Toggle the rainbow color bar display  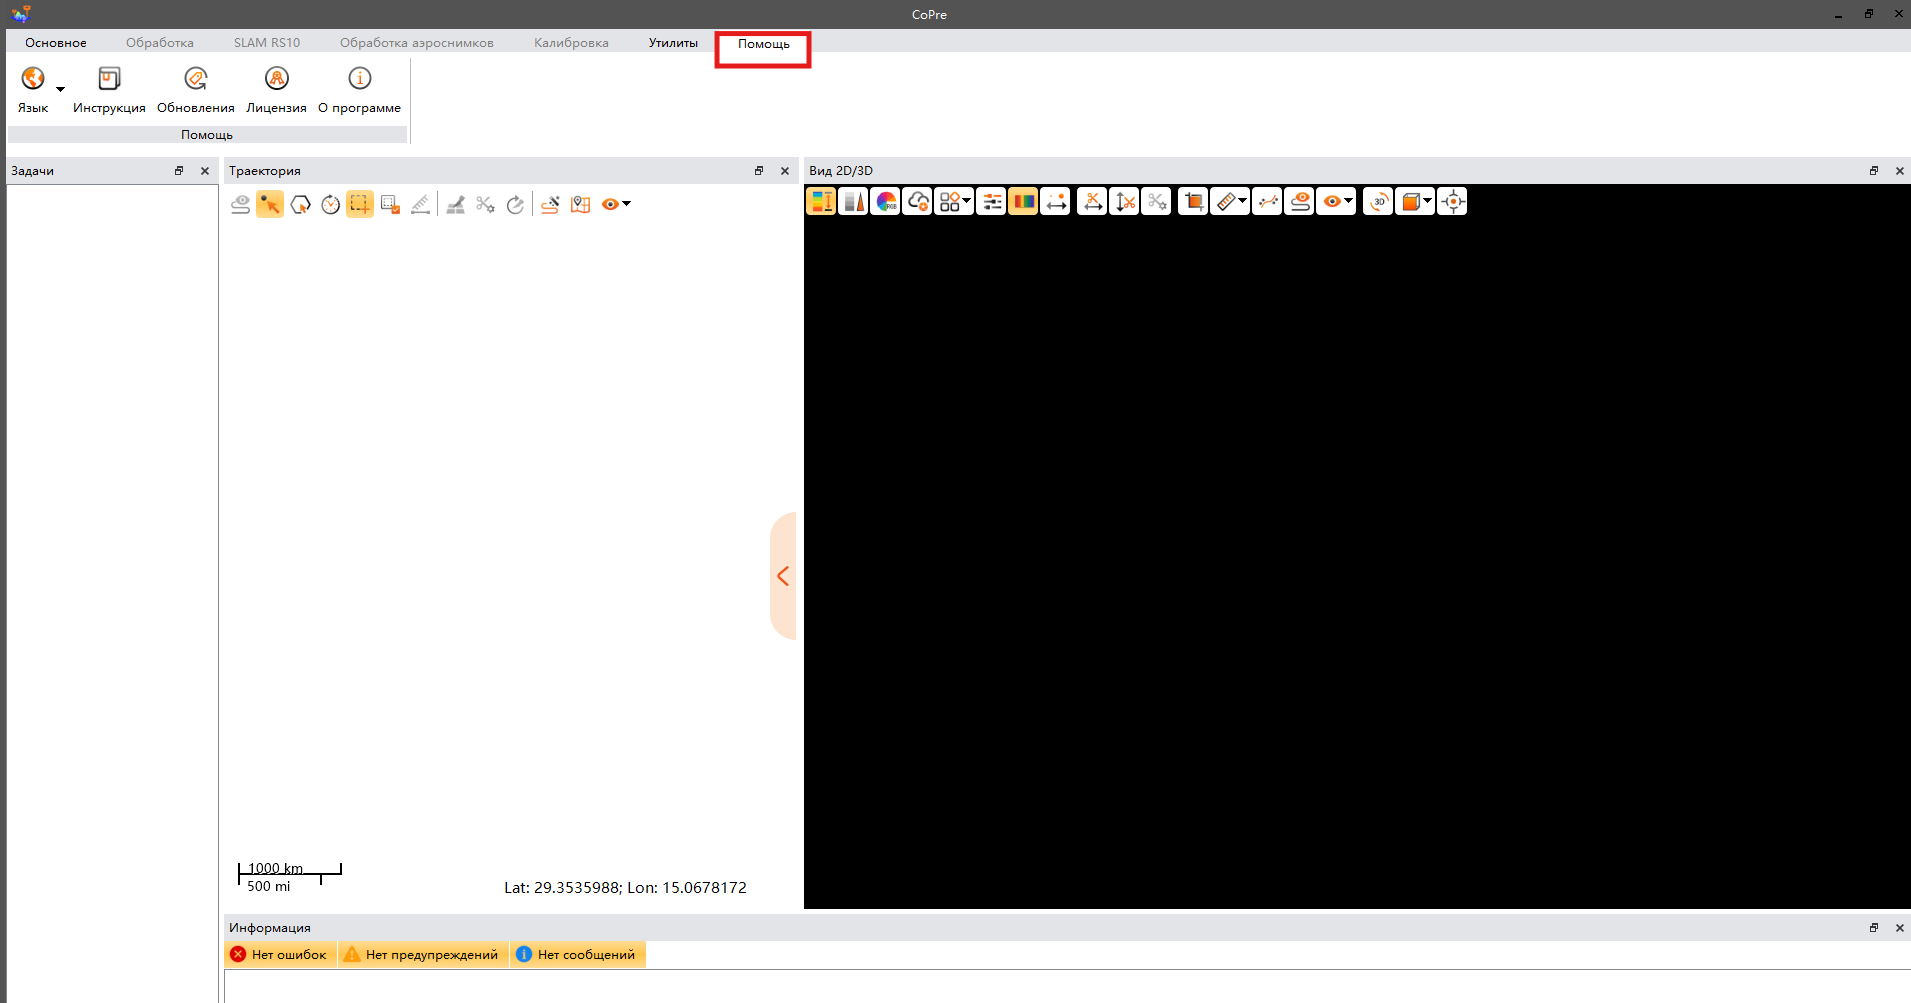[1023, 201]
